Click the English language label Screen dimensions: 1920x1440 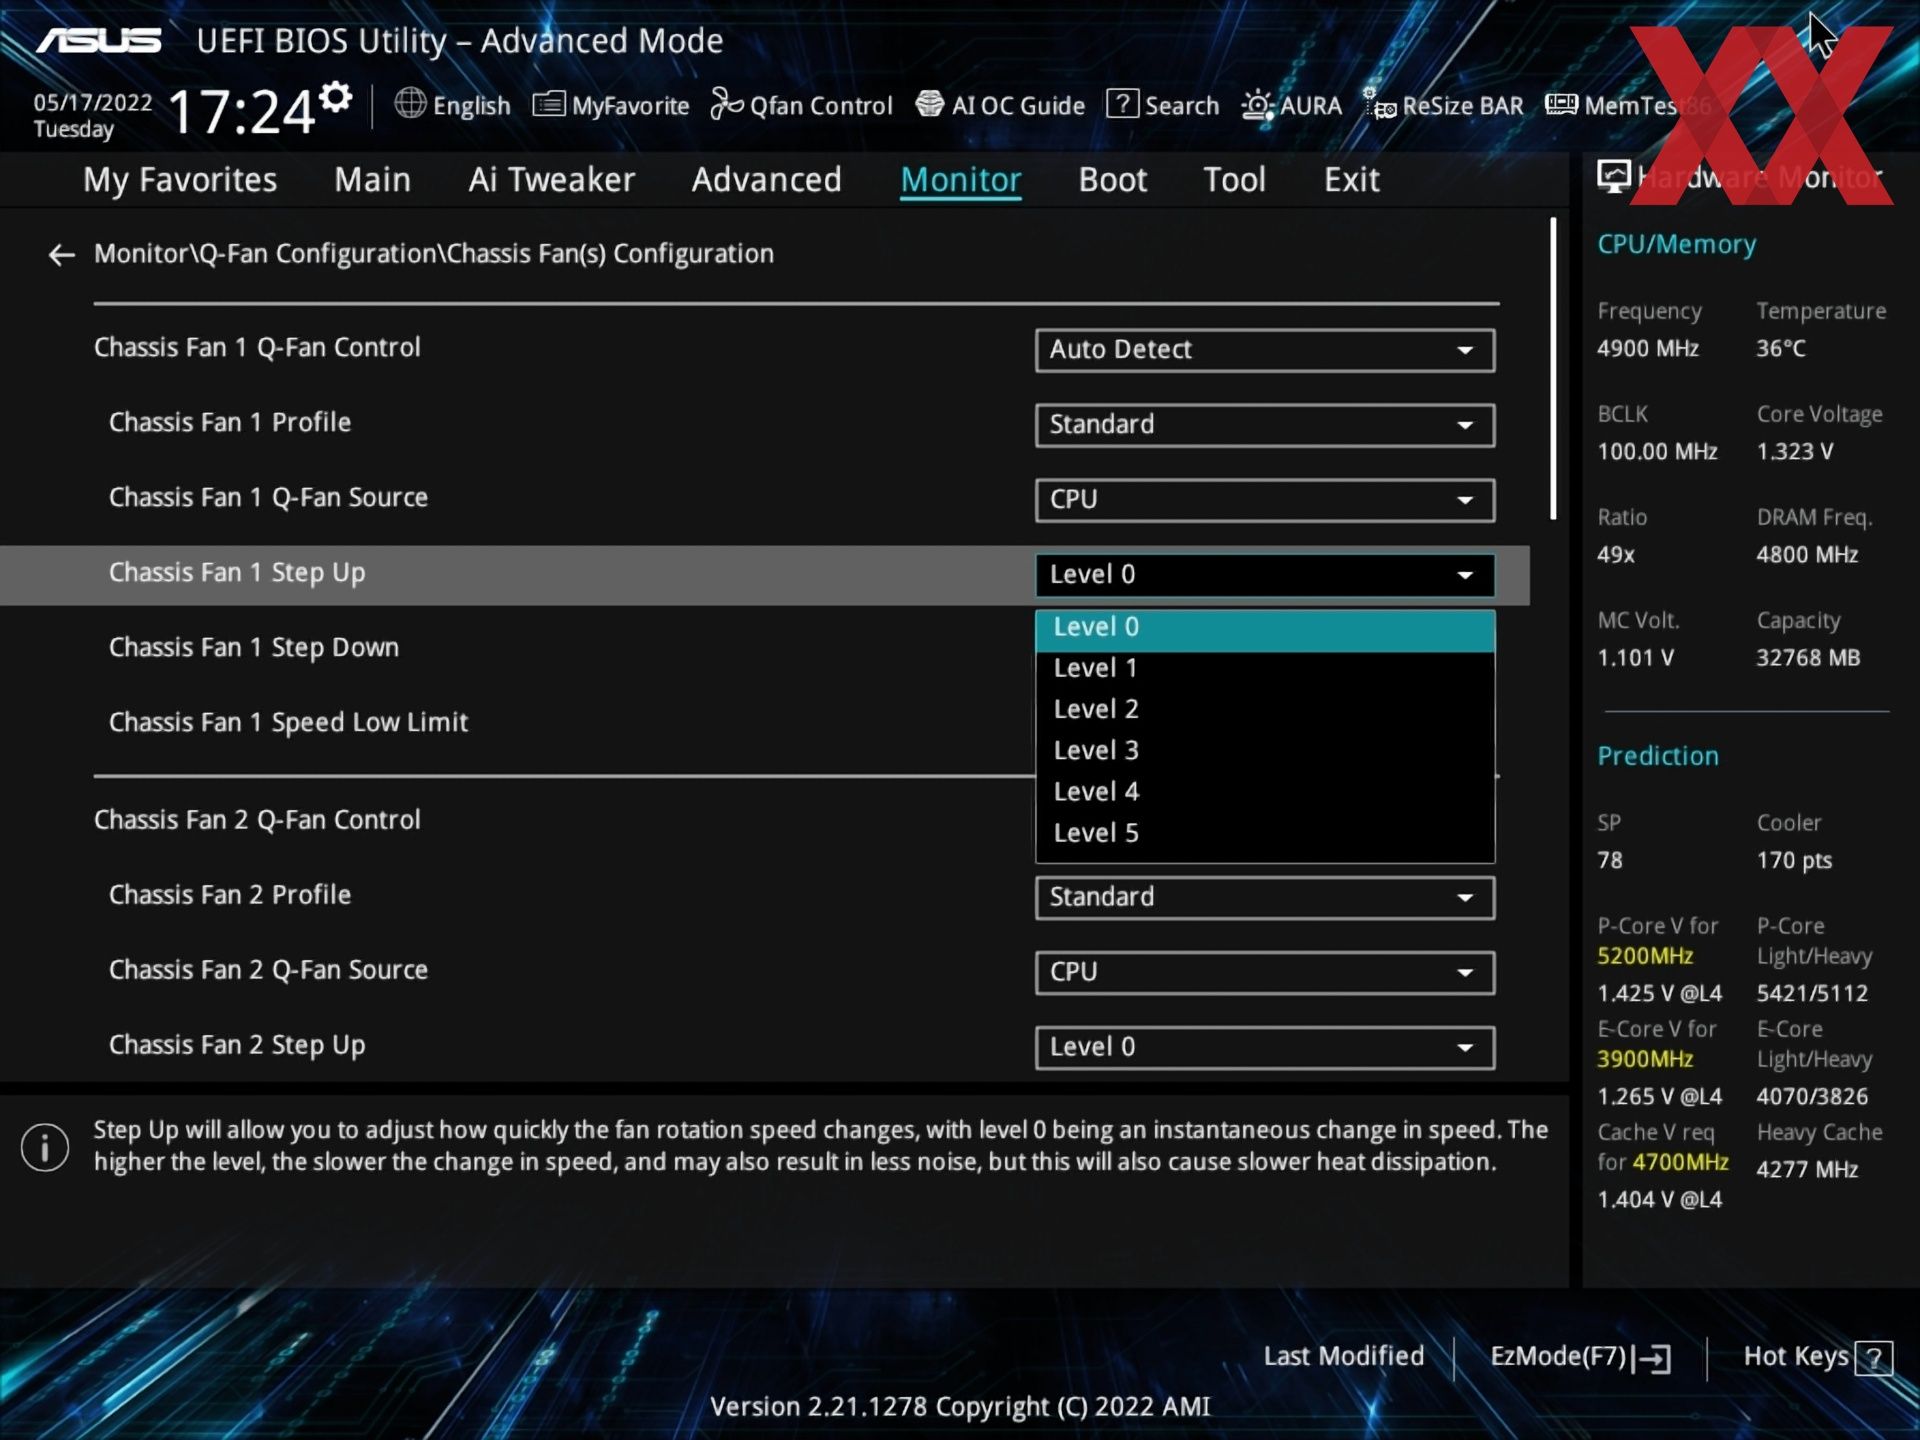[471, 106]
